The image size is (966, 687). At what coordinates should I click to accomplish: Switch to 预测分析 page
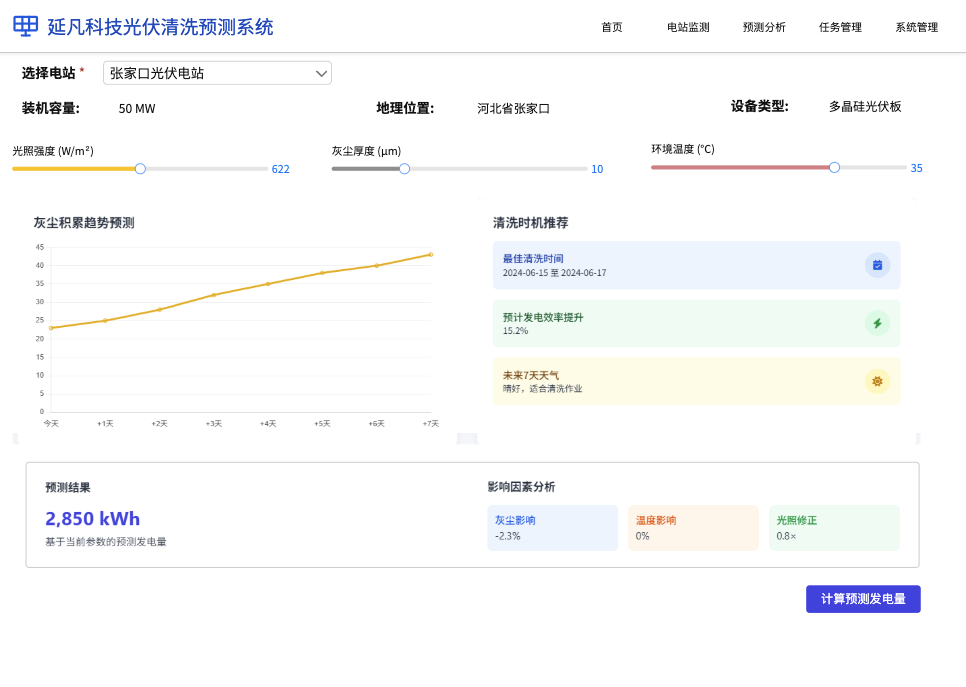[x=764, y=27]
